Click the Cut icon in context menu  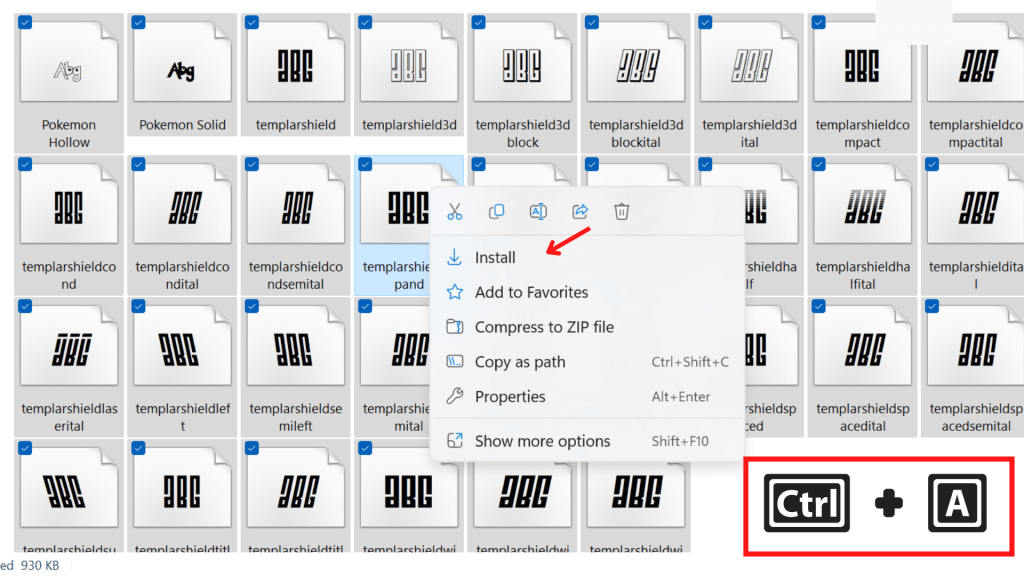pyautogui.click(x=455, y=212)
